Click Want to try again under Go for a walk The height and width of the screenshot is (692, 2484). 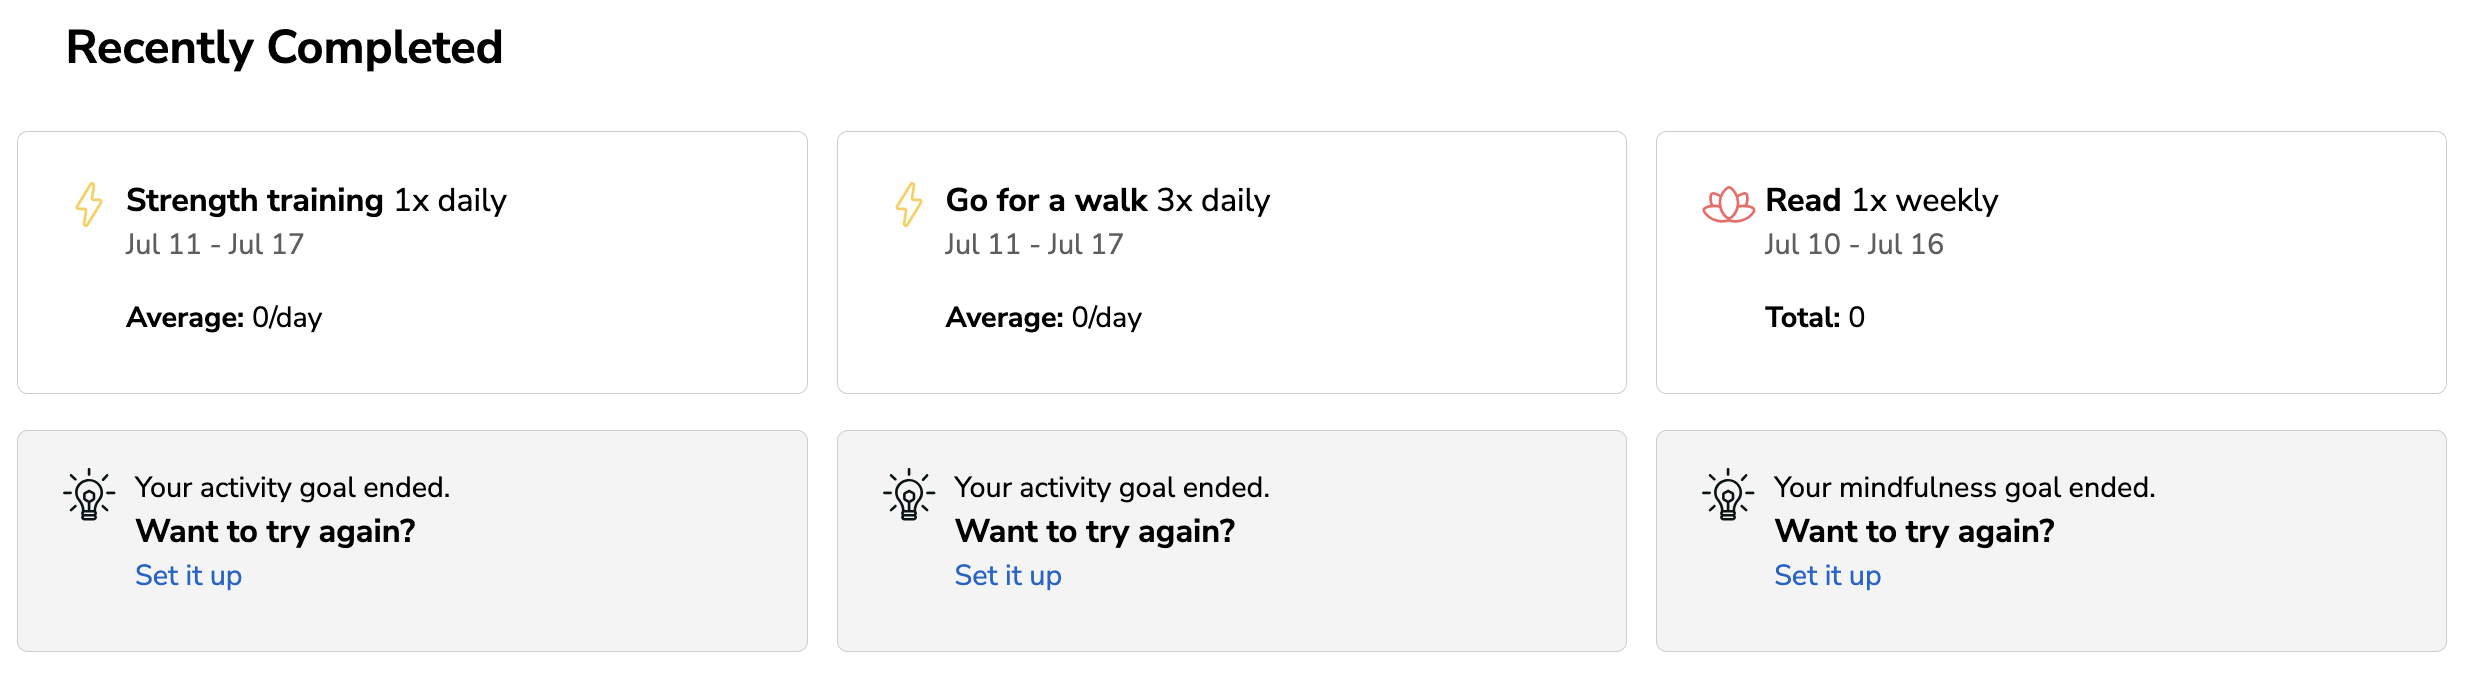[1095, 531]
